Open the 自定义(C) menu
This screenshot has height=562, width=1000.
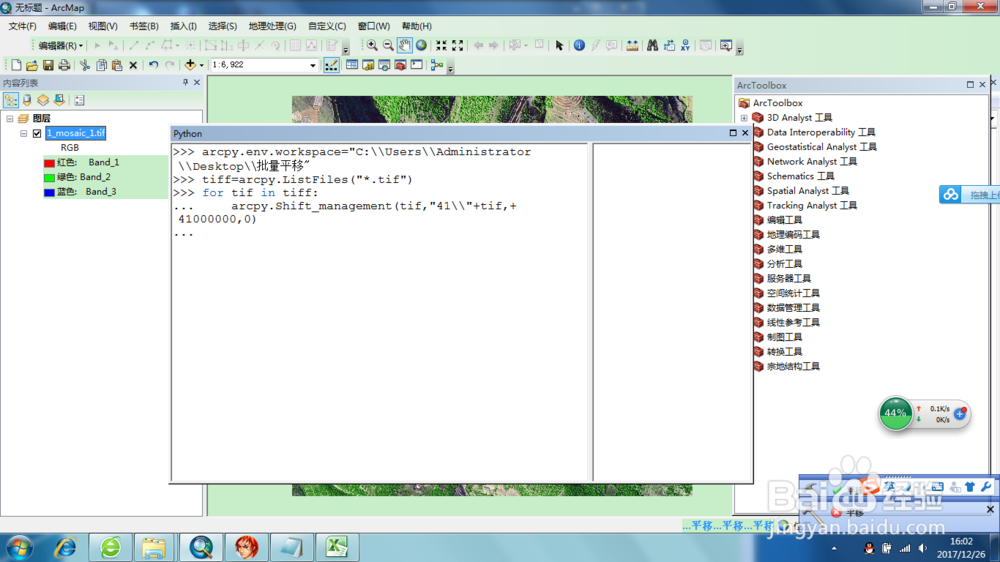pos(327,26)
